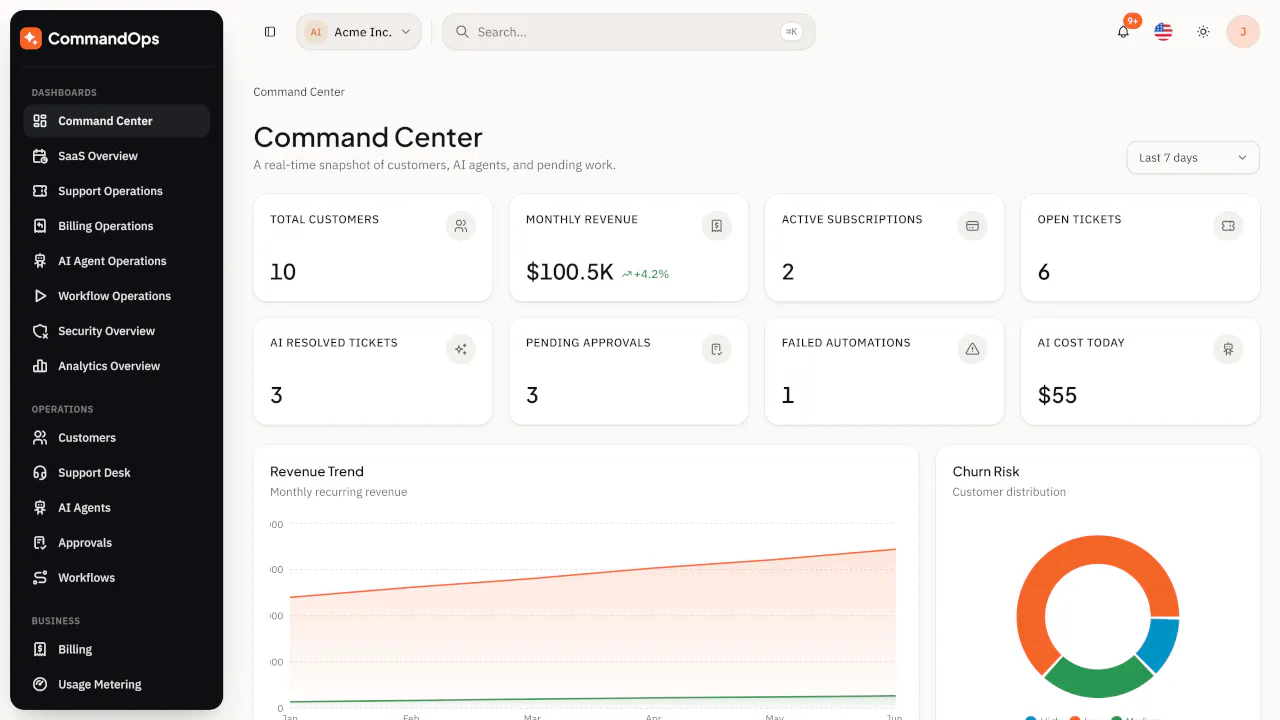This screenshot has width=1280, height=720.
Task: Click the blue Churn Risk donut segment
Action: 1160,644
